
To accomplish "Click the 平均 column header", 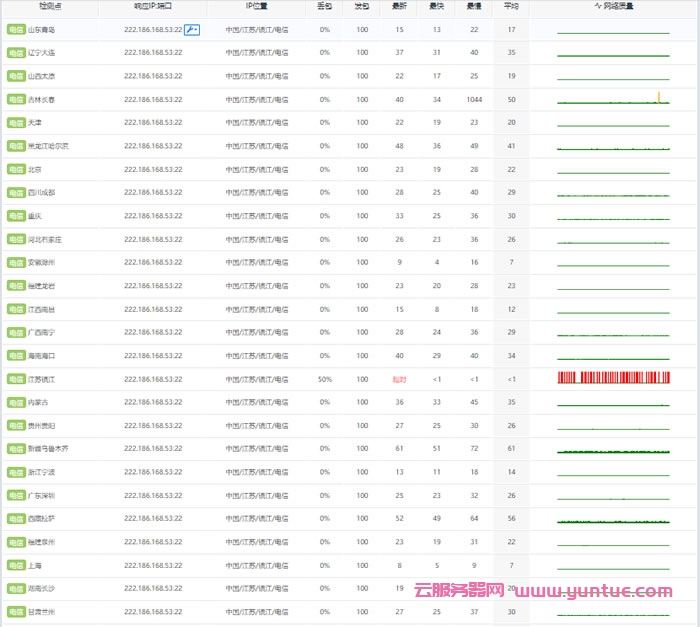I will (x=511, y=6).
